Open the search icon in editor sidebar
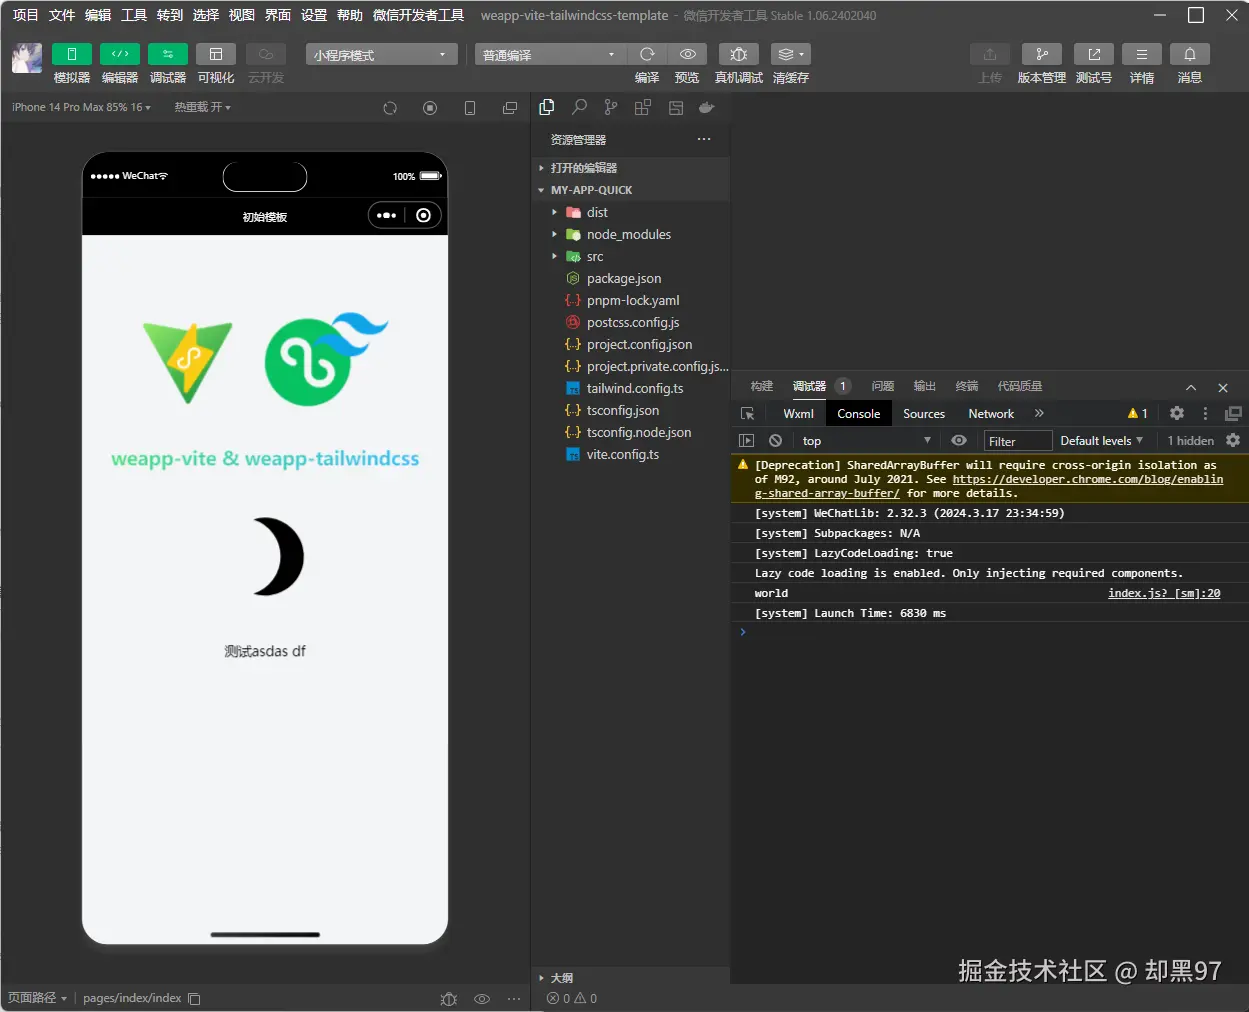 [579, 107]
